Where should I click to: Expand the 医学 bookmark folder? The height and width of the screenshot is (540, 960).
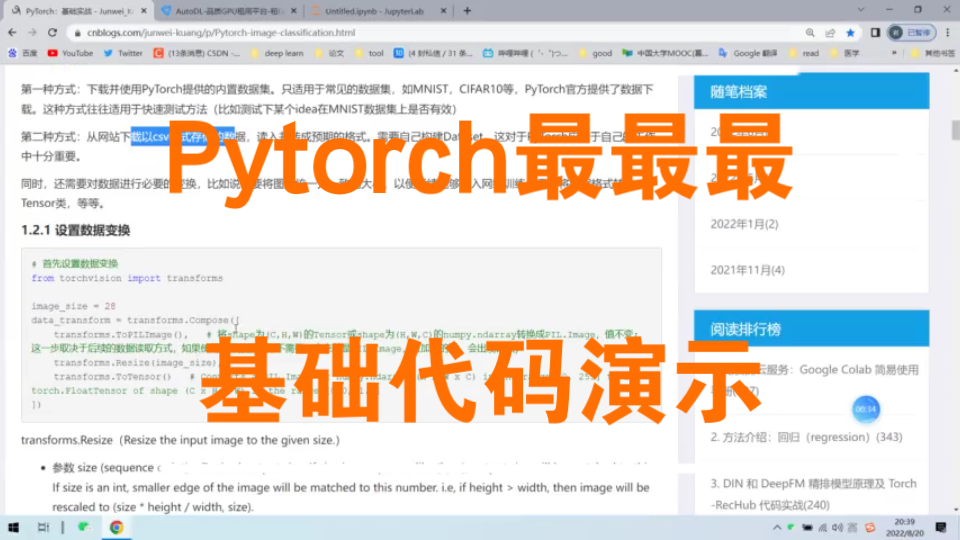coord(845,53)
